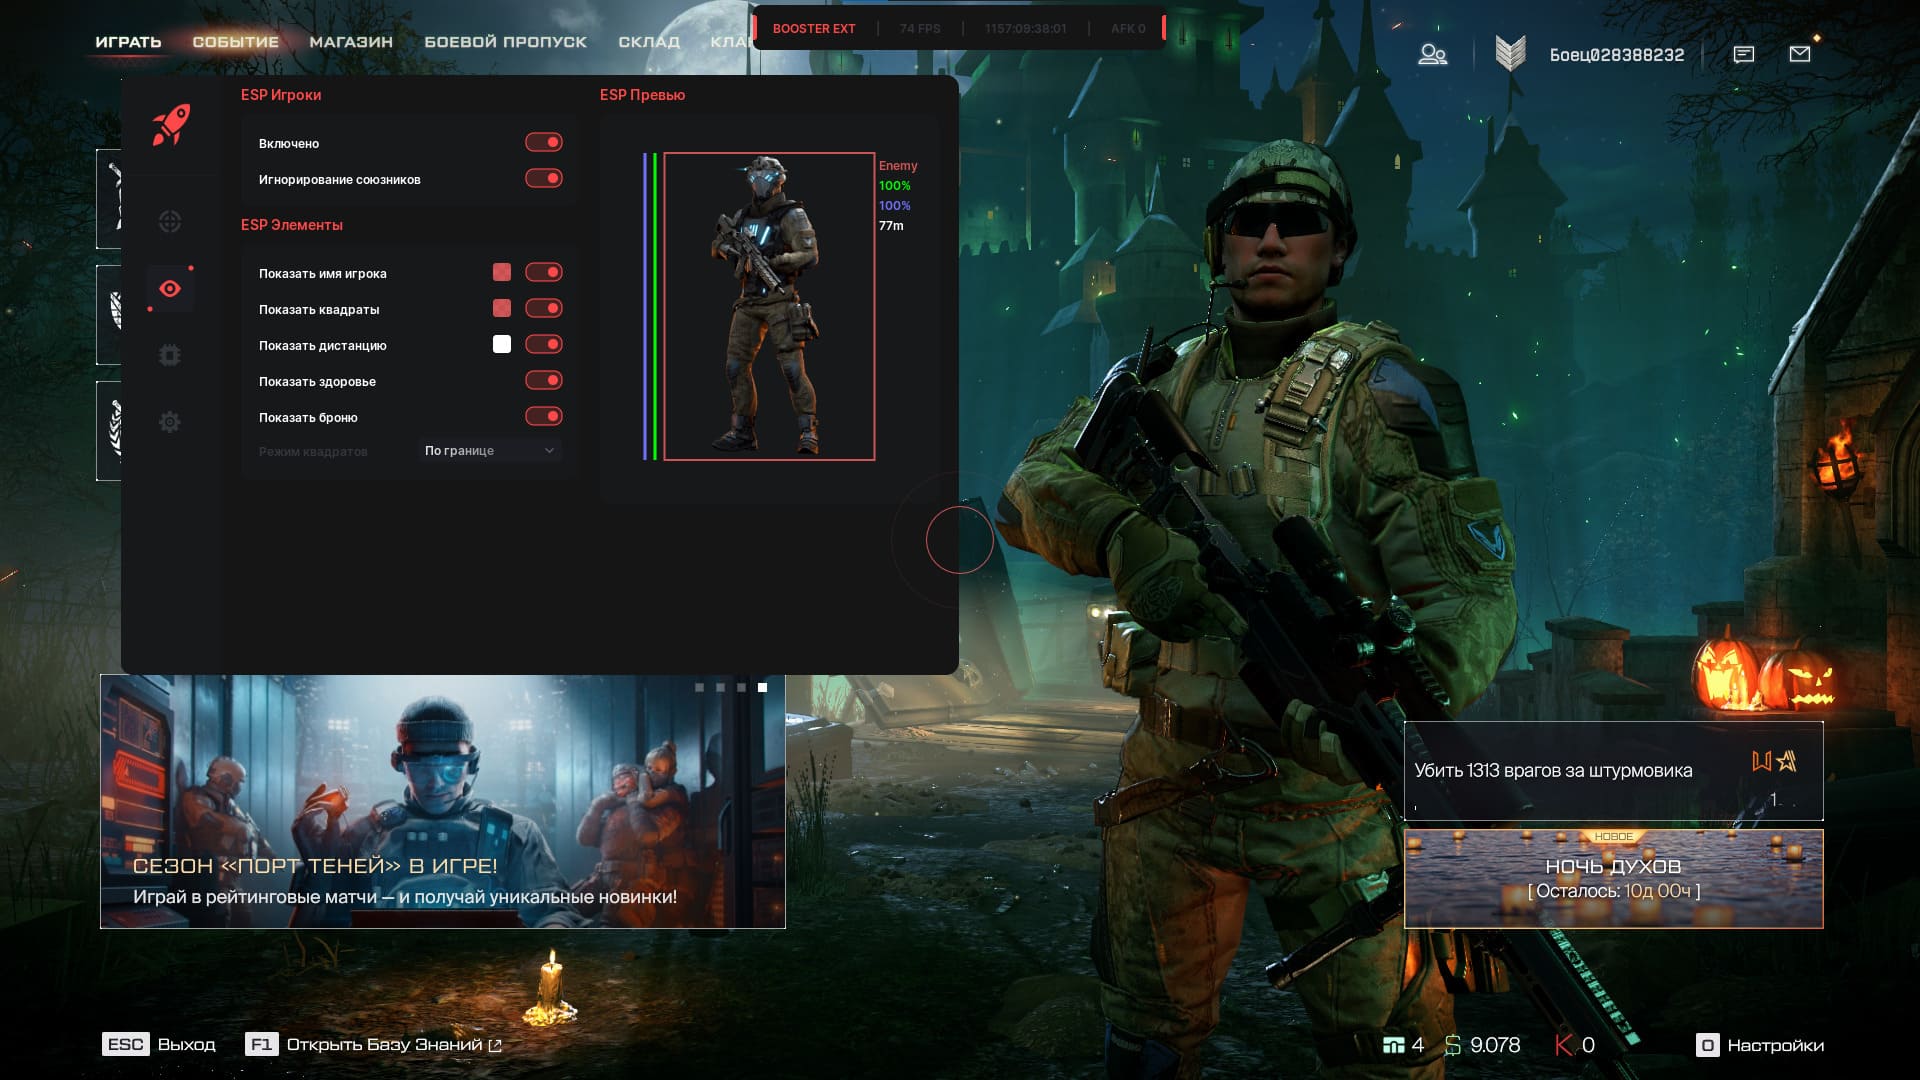The width and height of the screenshot is (1920, 1080).
Task: Switch to the МАГАЗИН tab
Action: click(351, 42)
